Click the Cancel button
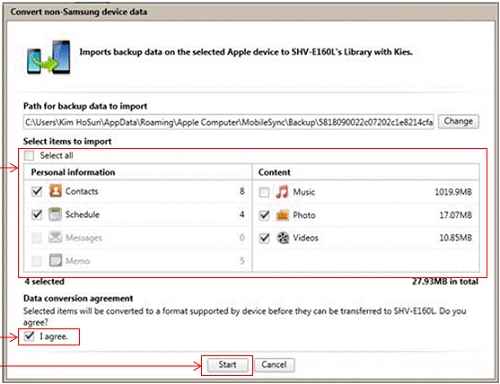Screen dimensions: 500x384 [274, 365]
